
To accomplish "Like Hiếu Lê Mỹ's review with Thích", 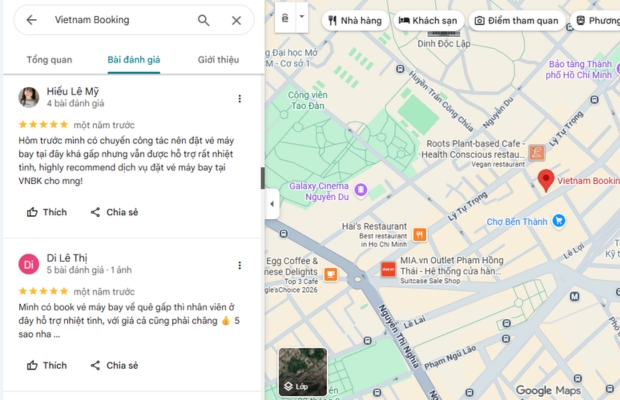I will pos(47,212).
